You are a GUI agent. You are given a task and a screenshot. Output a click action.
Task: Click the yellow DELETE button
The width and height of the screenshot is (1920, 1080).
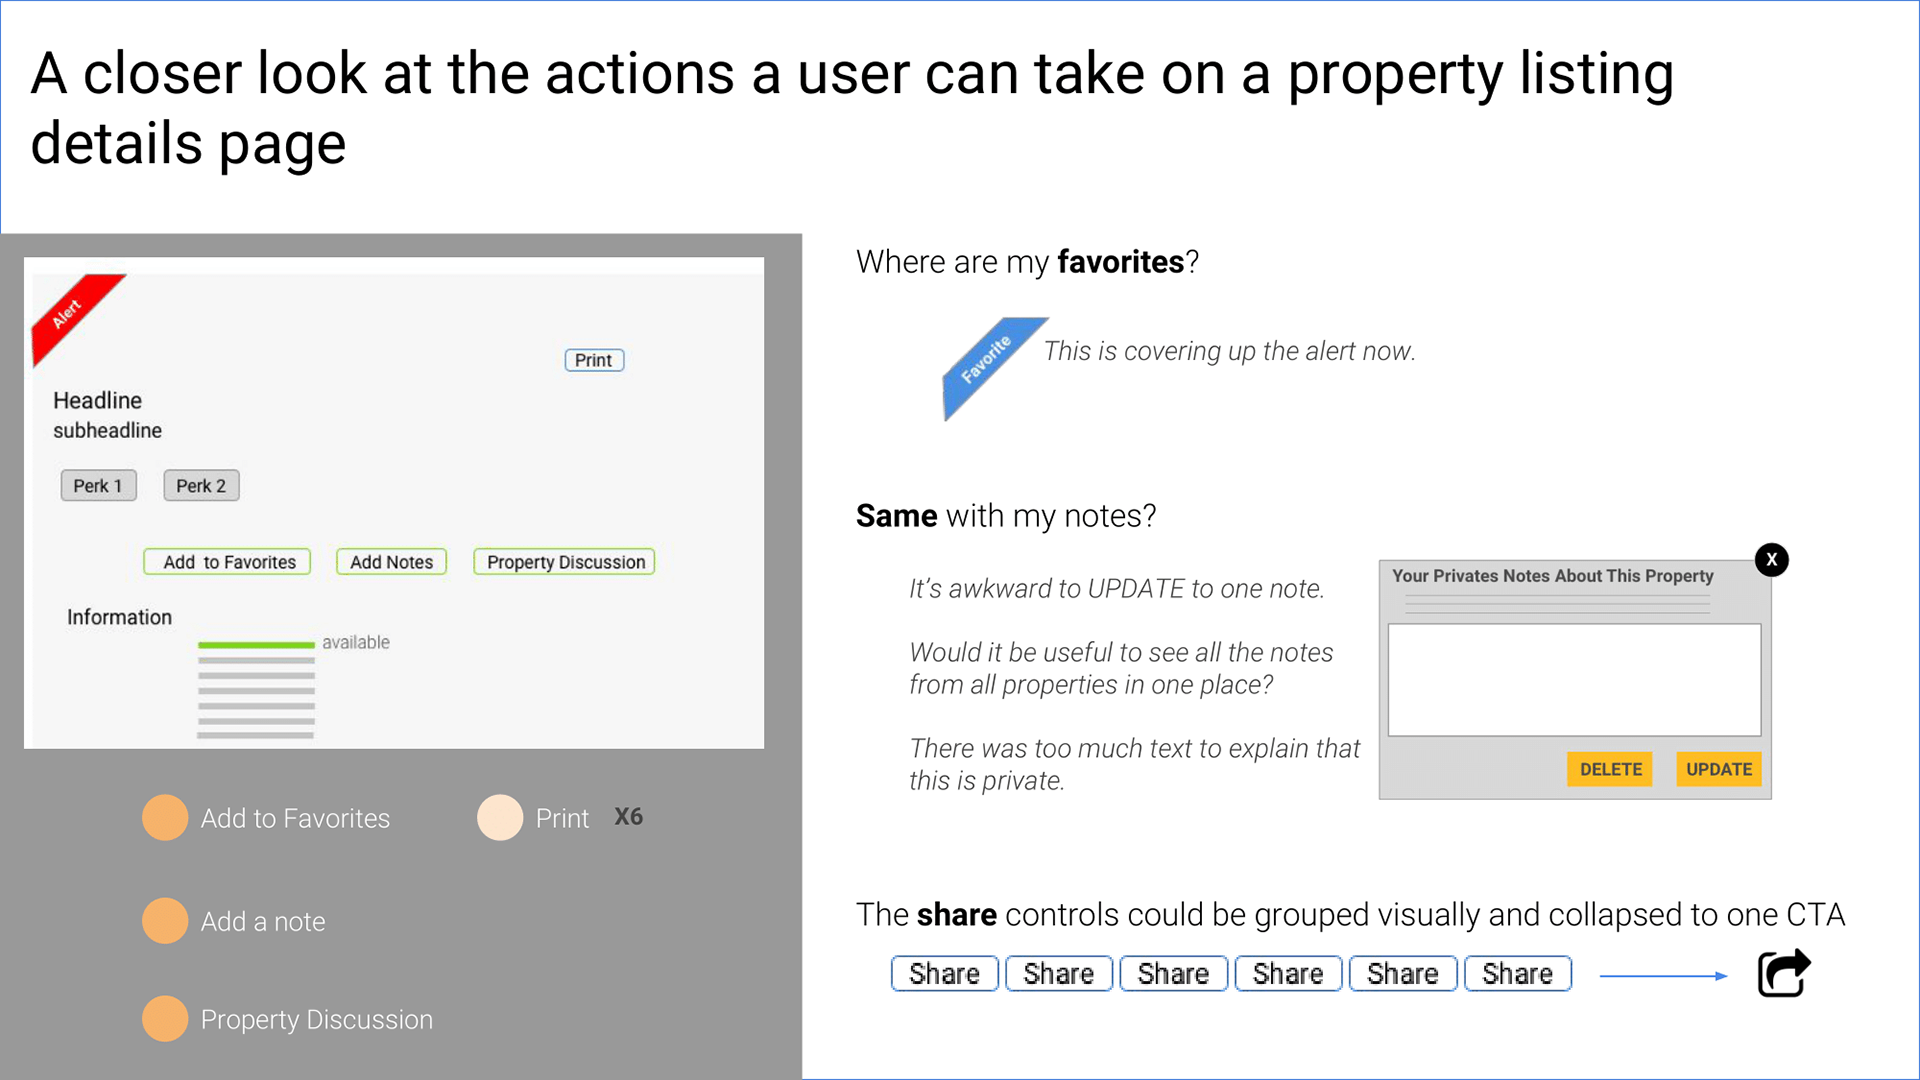pyautogui.click(x=1610, y=769)
